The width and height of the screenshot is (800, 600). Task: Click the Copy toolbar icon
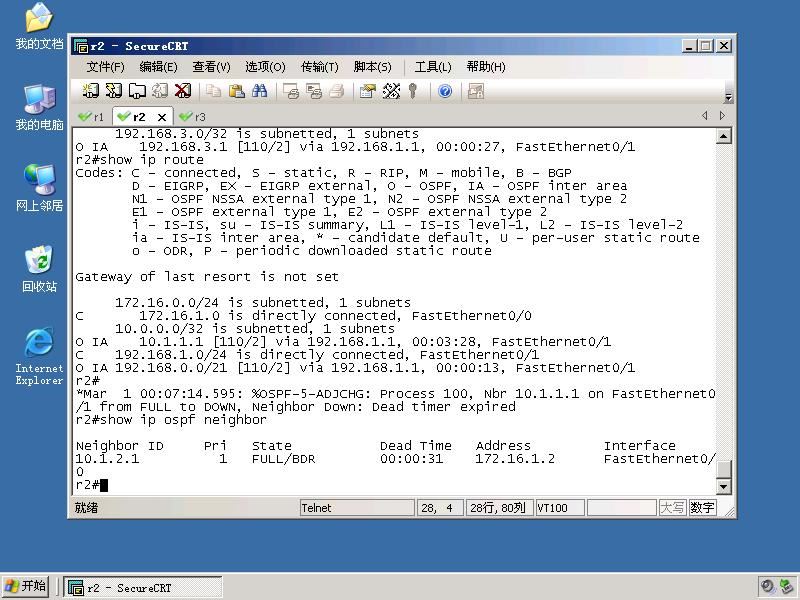(213, 91)
